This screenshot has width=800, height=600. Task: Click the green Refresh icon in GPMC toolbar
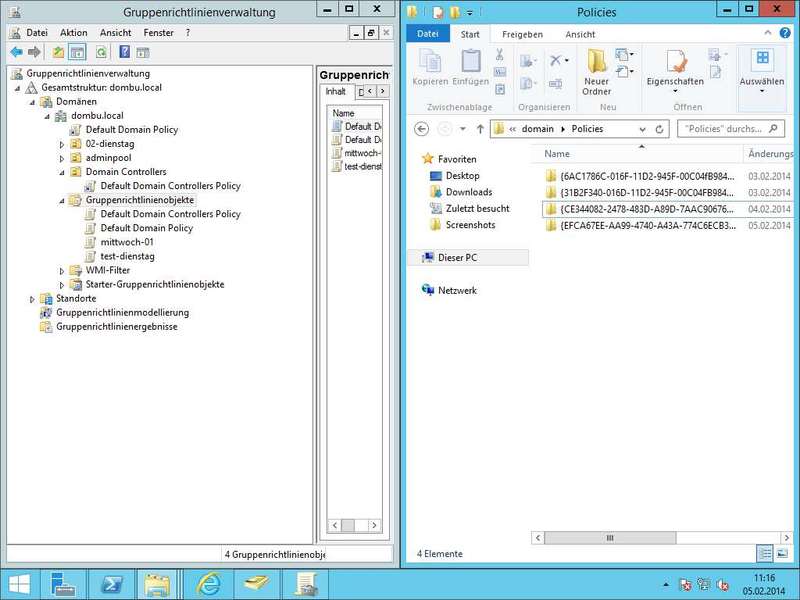(102, 52)
